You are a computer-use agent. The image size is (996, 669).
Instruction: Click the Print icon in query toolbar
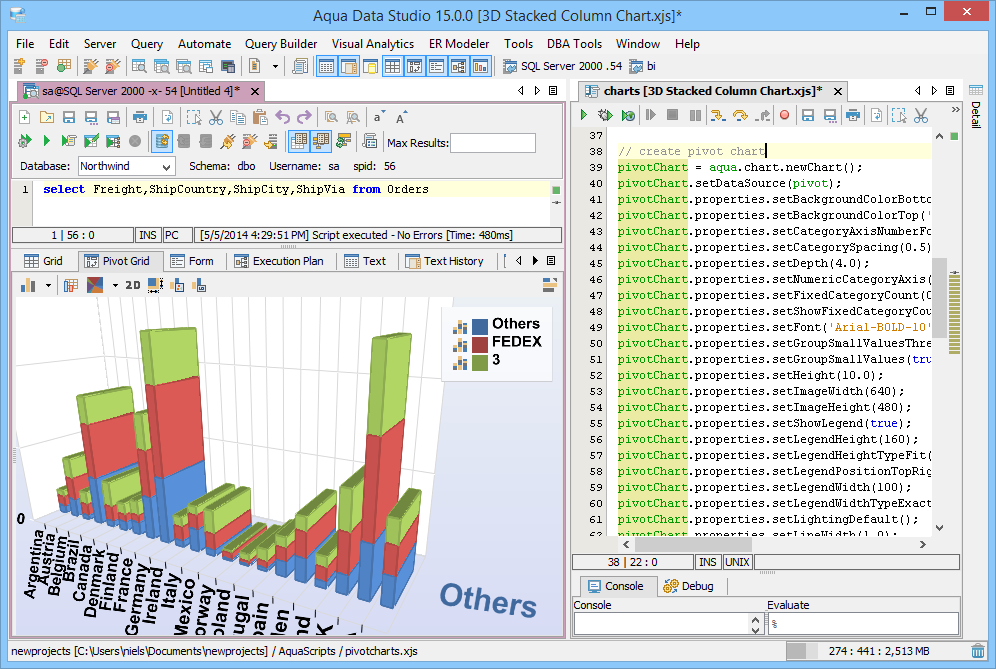click(140, 117)
